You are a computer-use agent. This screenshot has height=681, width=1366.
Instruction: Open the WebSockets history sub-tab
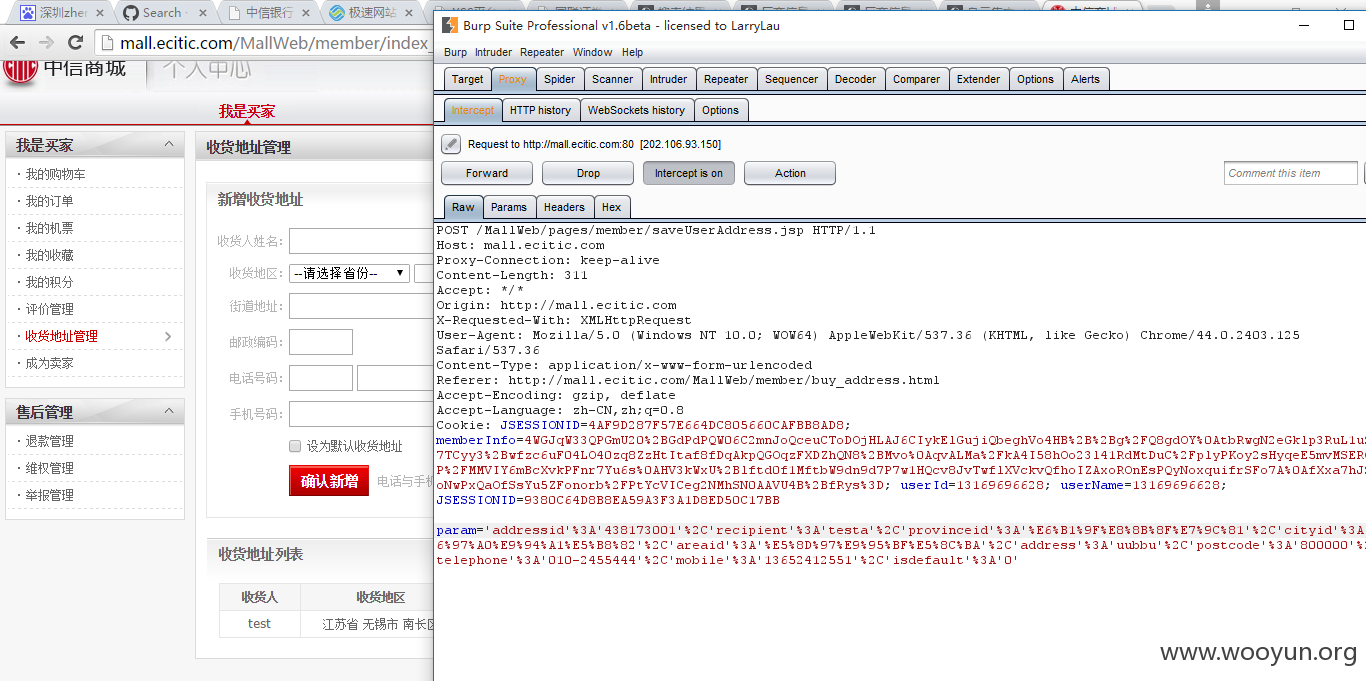click(636, 110)
